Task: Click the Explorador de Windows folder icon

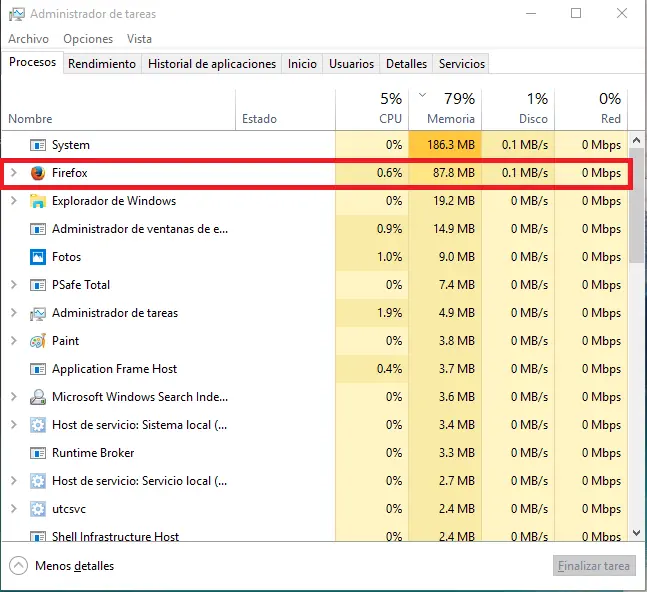Action: click(x=38, y=201)
